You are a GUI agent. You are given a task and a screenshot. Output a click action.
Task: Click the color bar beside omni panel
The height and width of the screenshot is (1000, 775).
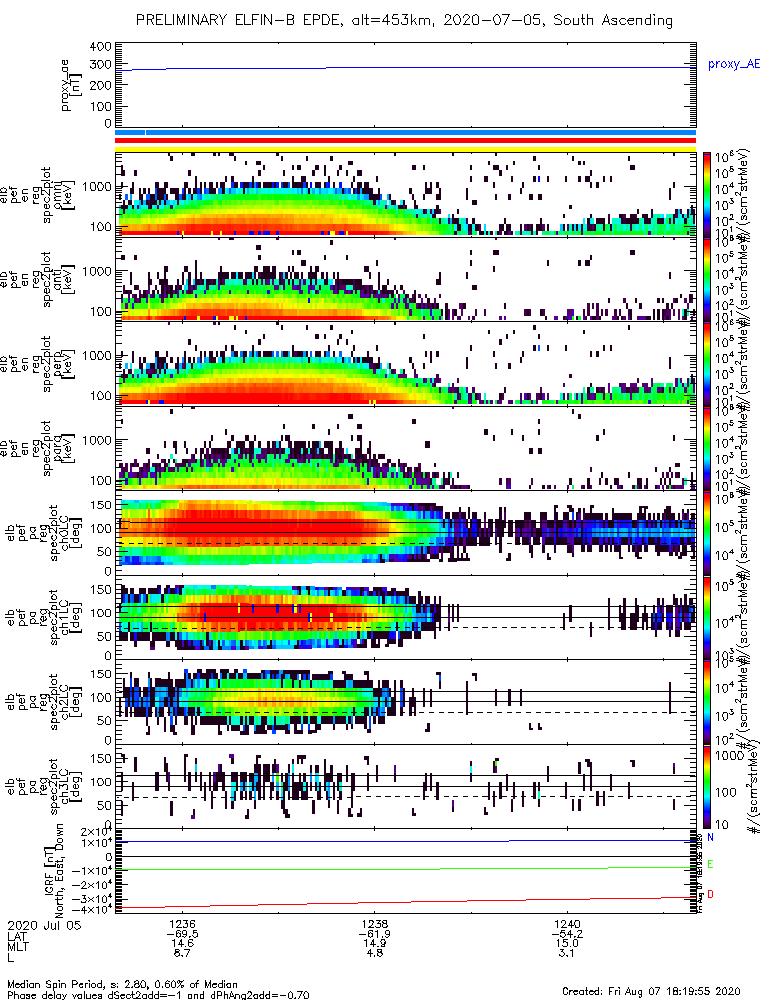(707, 195)
